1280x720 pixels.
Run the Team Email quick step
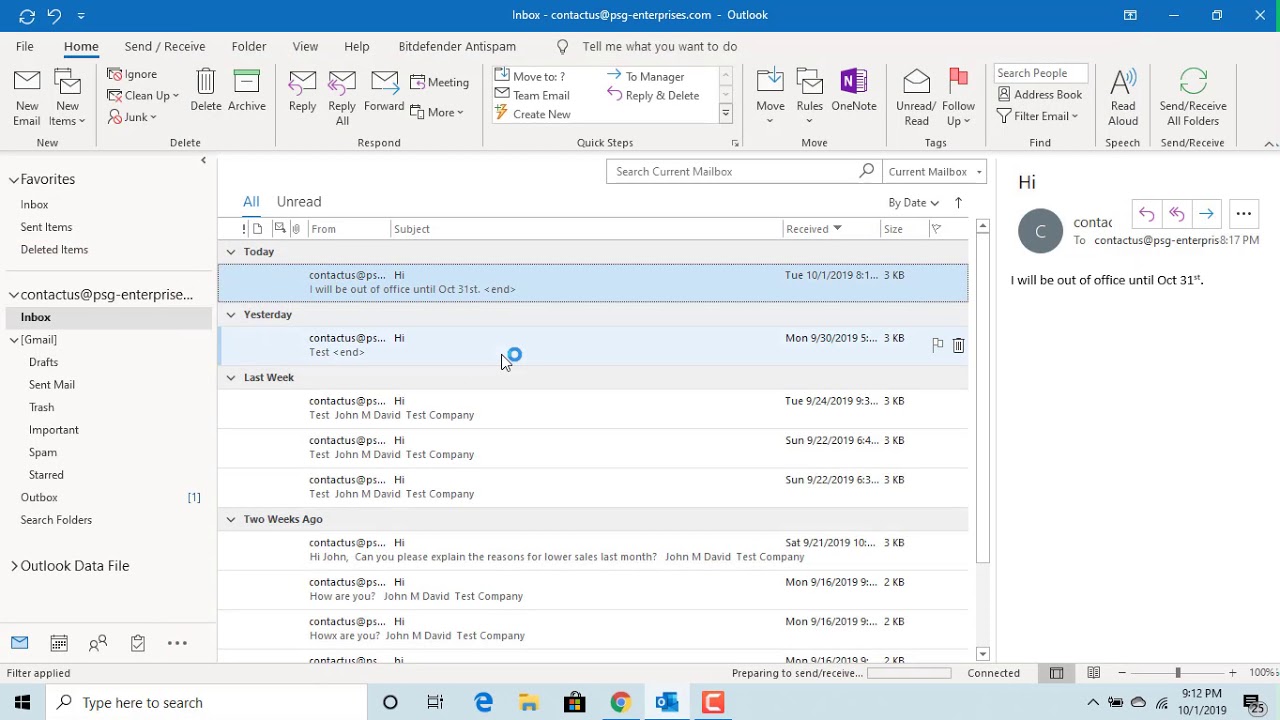[x=532, y=95]
